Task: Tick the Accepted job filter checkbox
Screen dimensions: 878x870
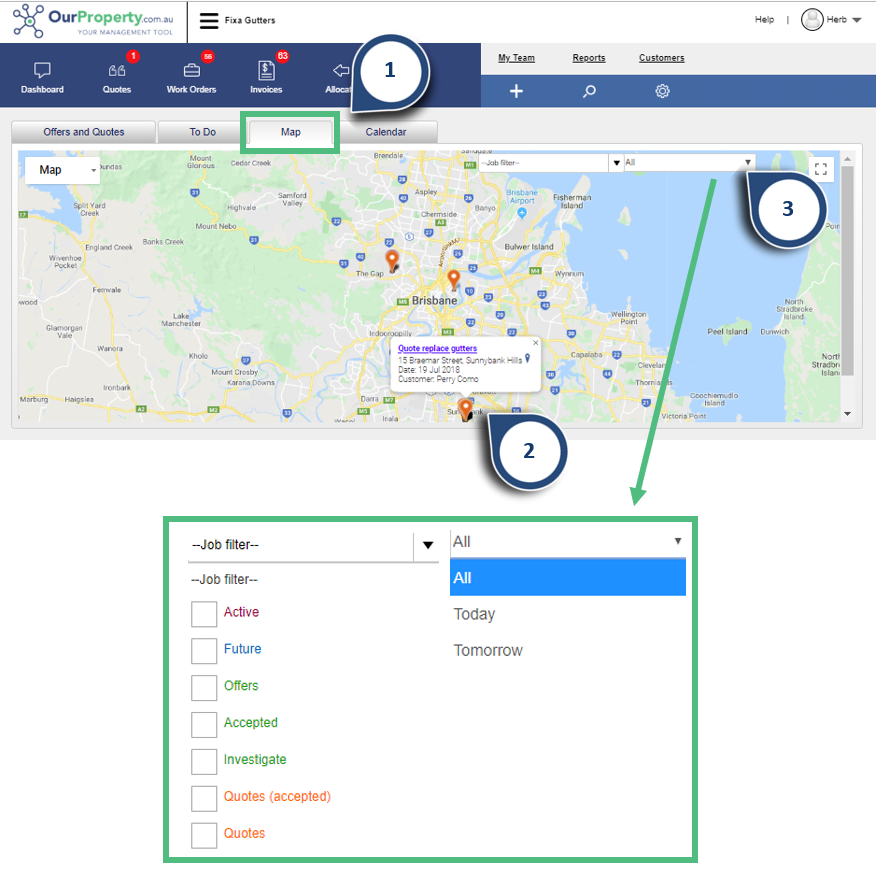Action: tap(204, 725)
